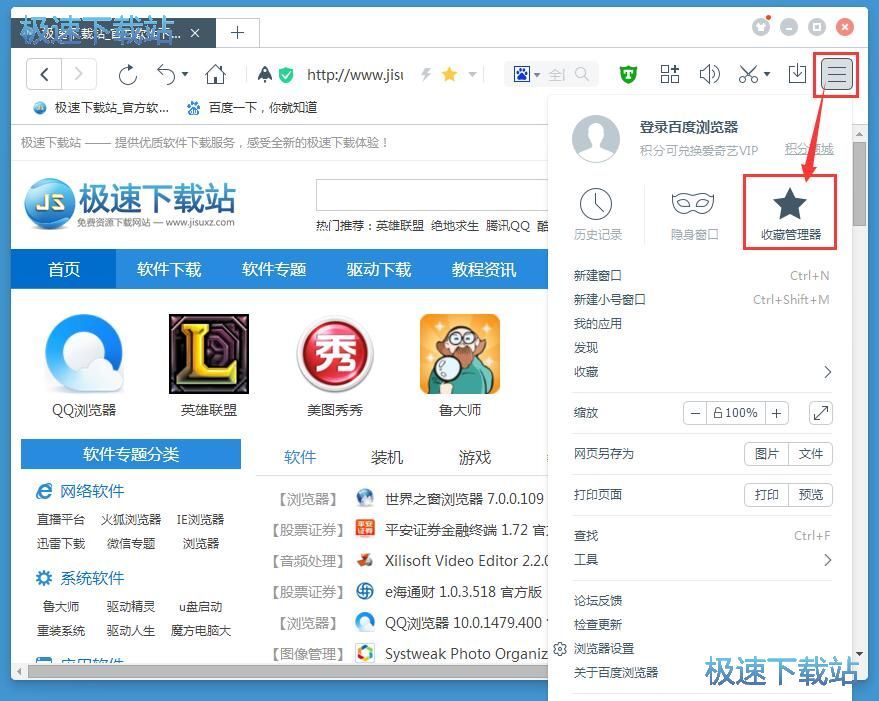Viewport: 879px width, 701px height.
Task: Click the lightning bolt icon in address bar
Action: pos(426,74)
